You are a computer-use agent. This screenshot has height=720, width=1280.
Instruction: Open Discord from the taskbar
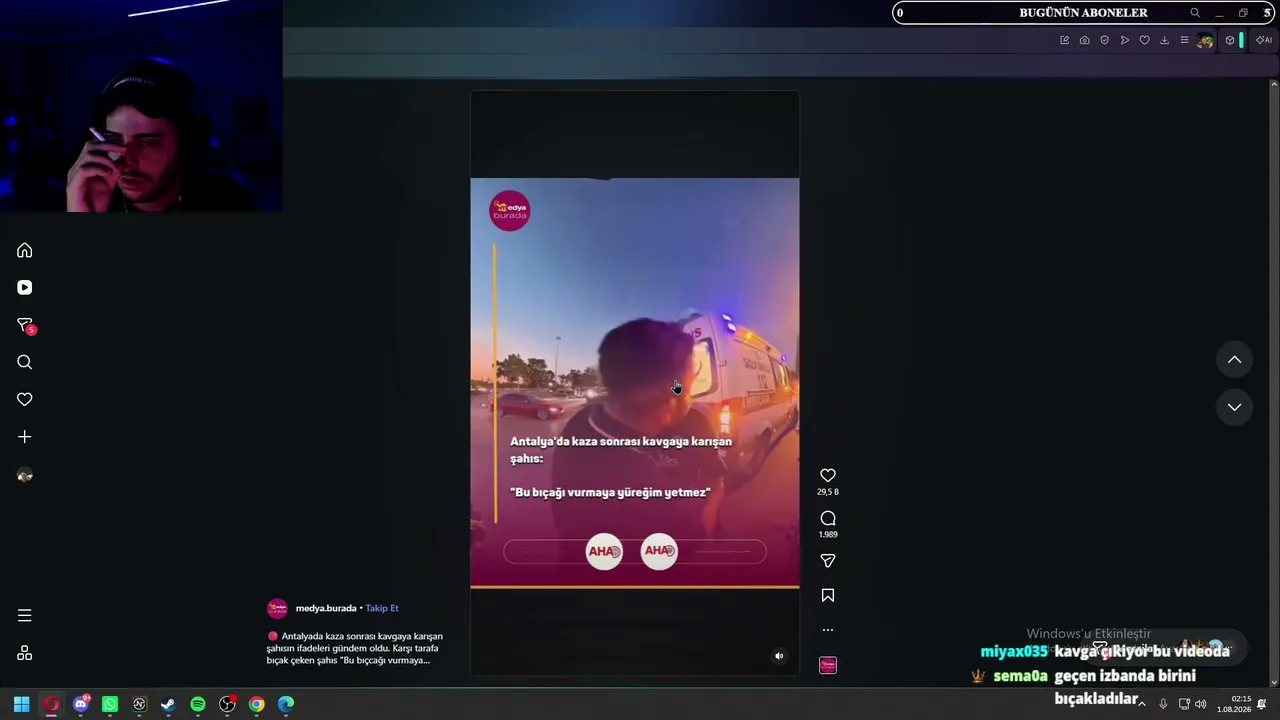[x=81, y=704]
